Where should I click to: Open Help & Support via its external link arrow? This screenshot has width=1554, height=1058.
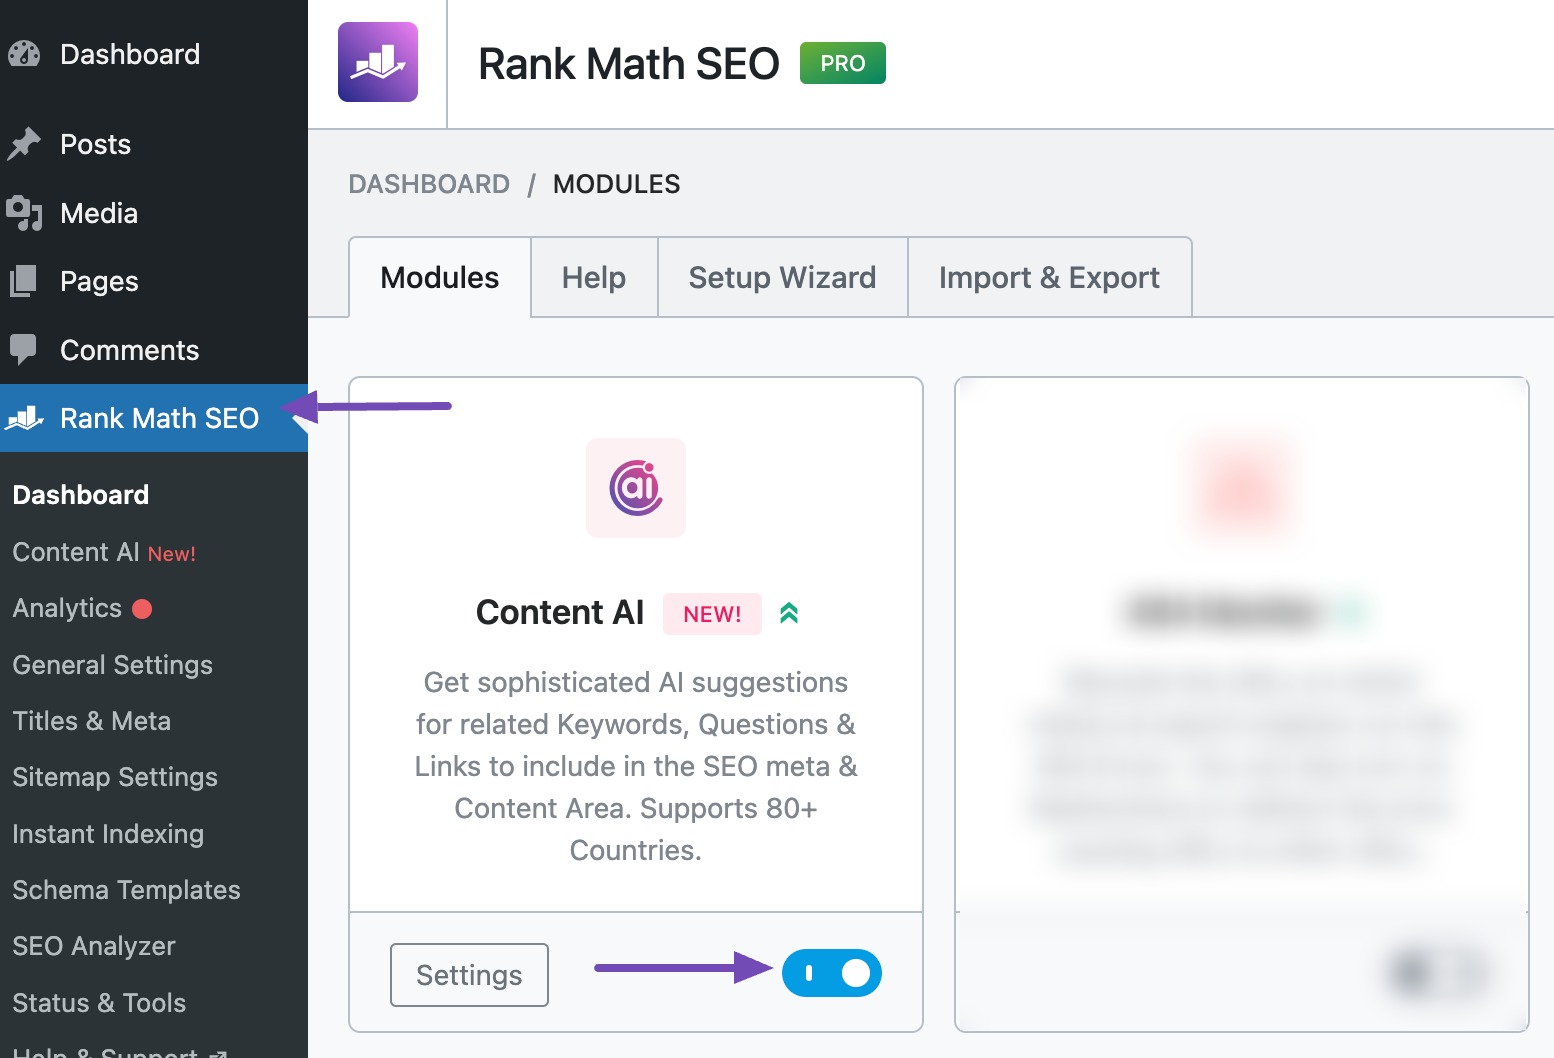tap(217, 1052)
